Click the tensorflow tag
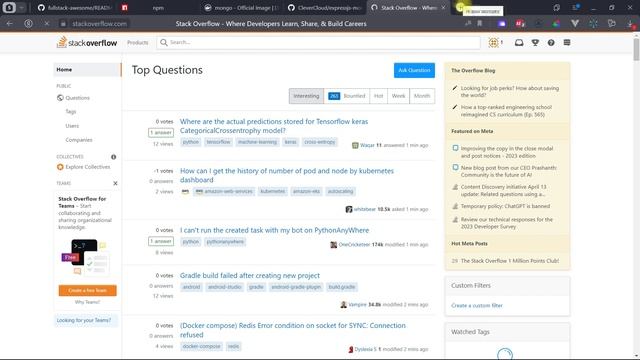640x360 pixels. point(218,142)
